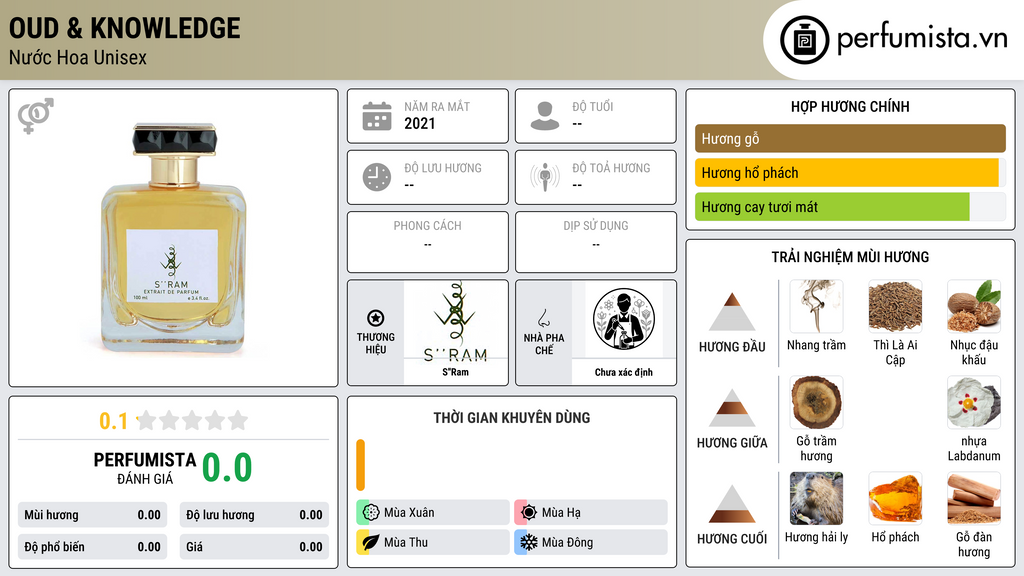Open the Nhang trầm note image
This screenshot has height=576, width=1024.
click(x=816, y=306)
